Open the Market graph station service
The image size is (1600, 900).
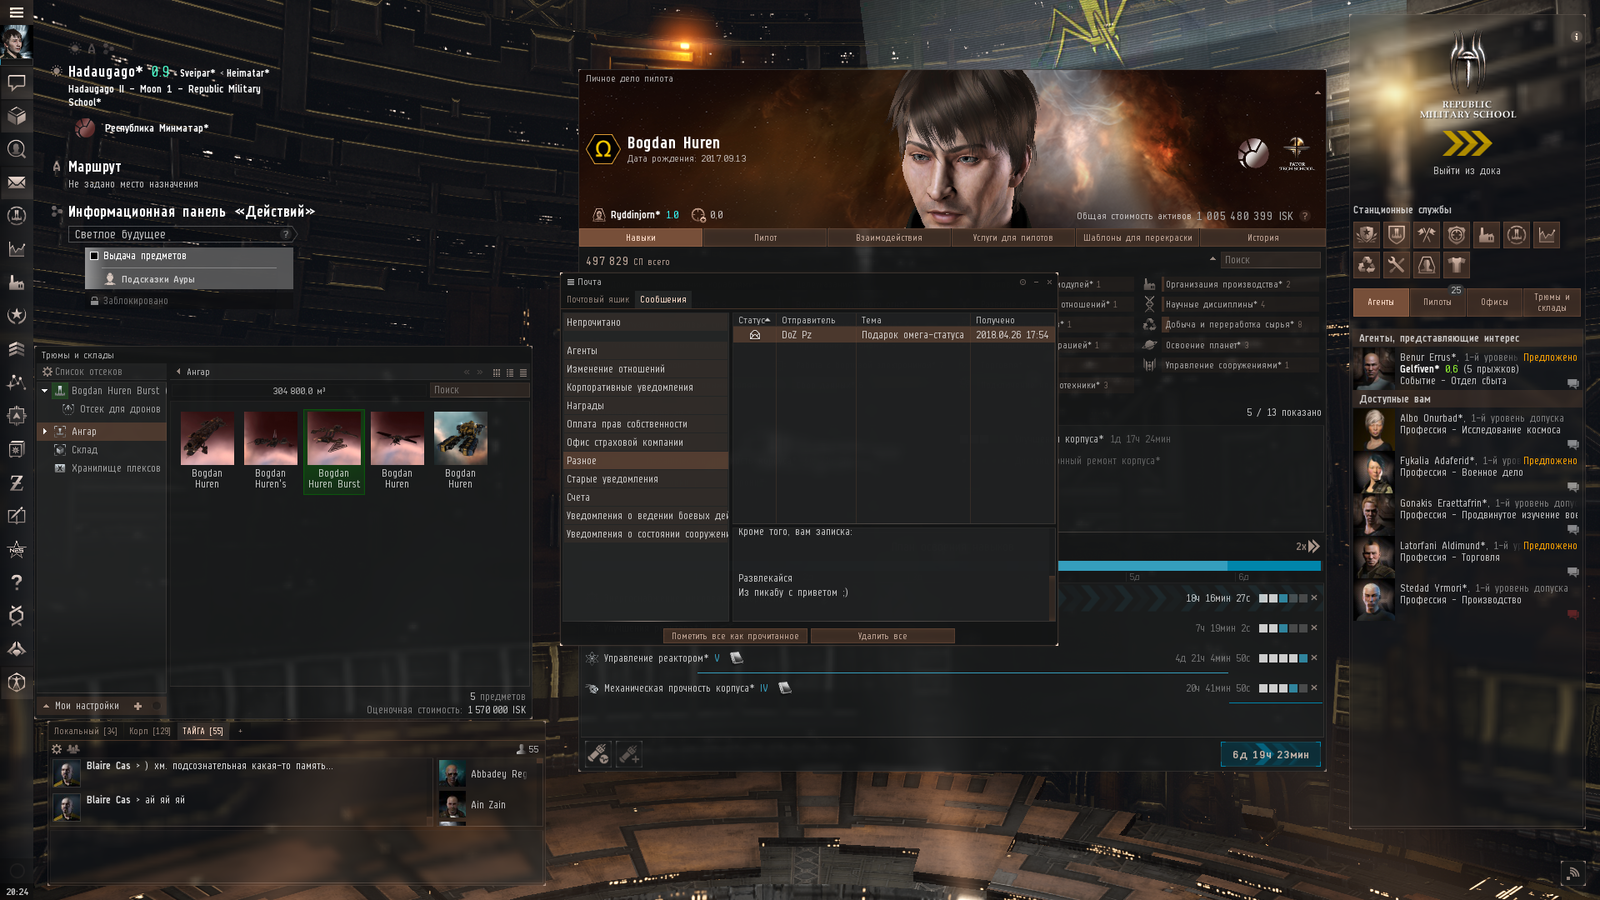[1547, 235]
